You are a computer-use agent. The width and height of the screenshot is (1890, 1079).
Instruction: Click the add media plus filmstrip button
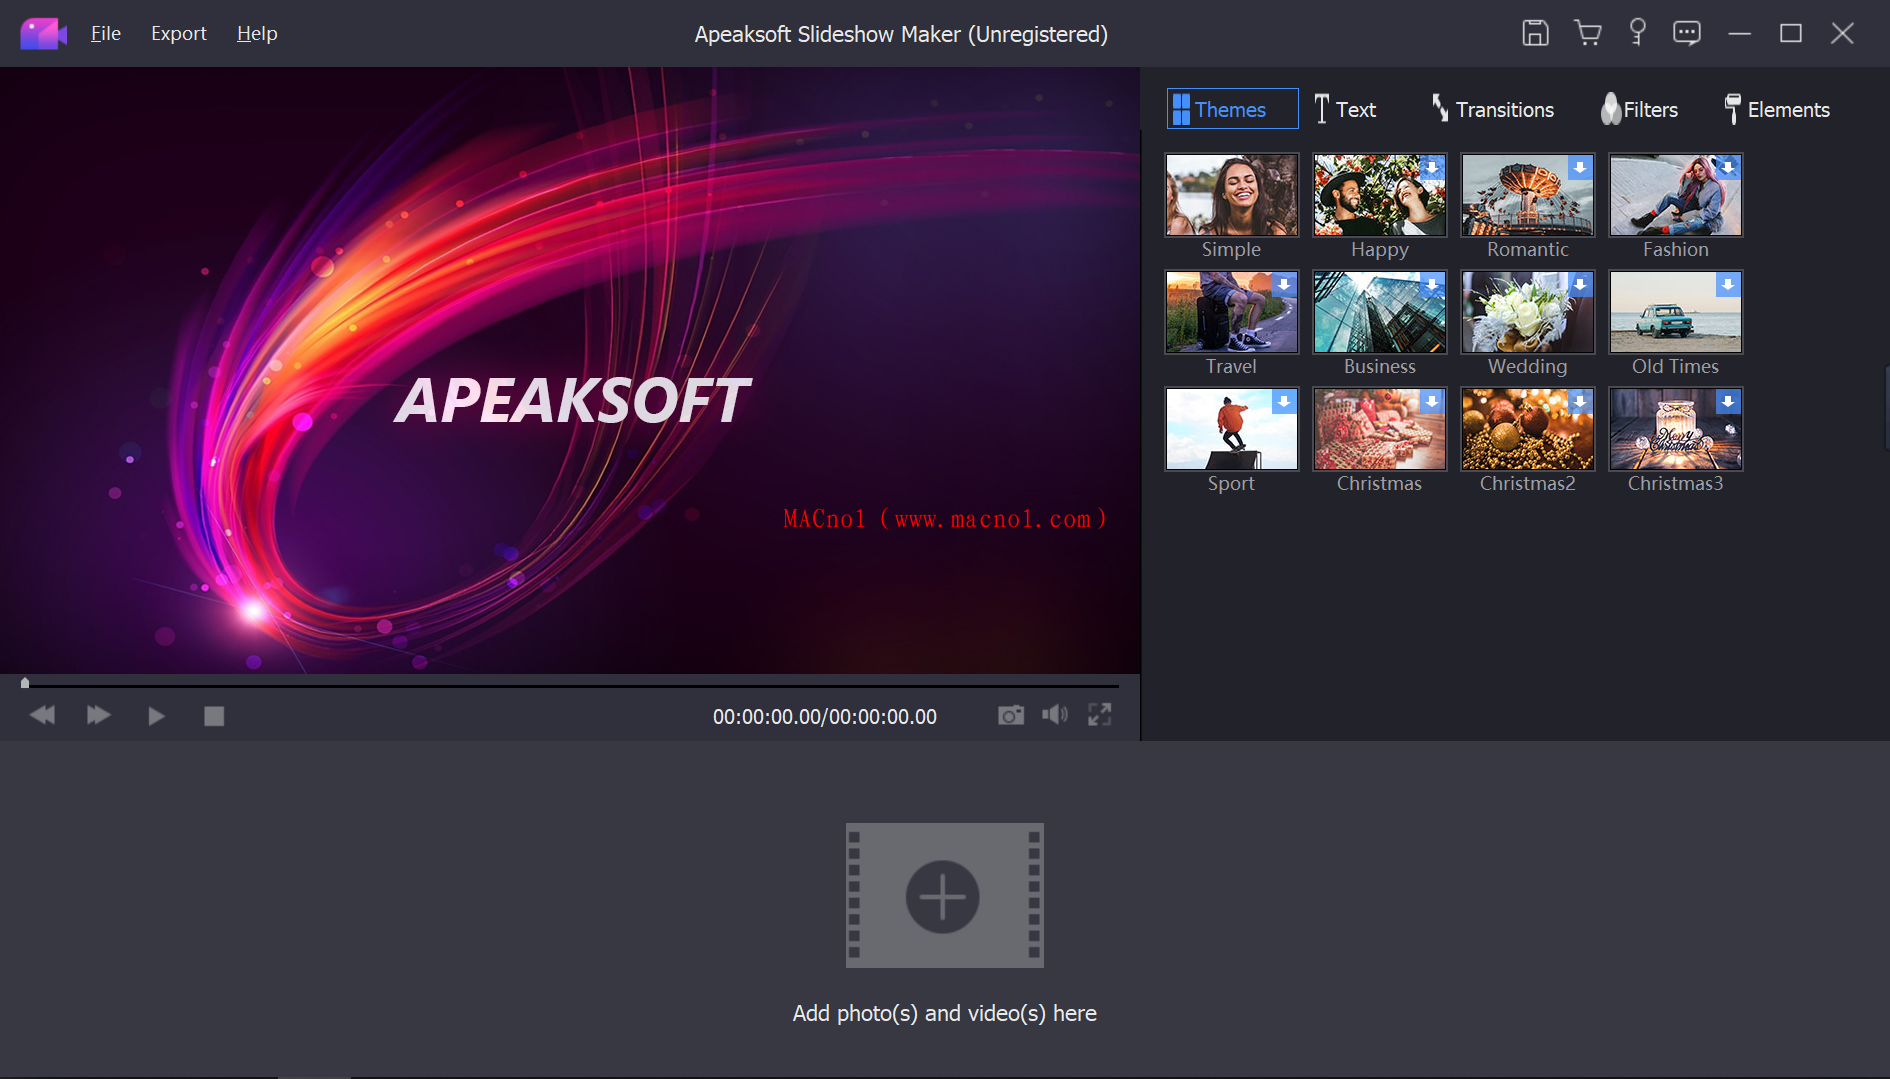coord(944,895)
